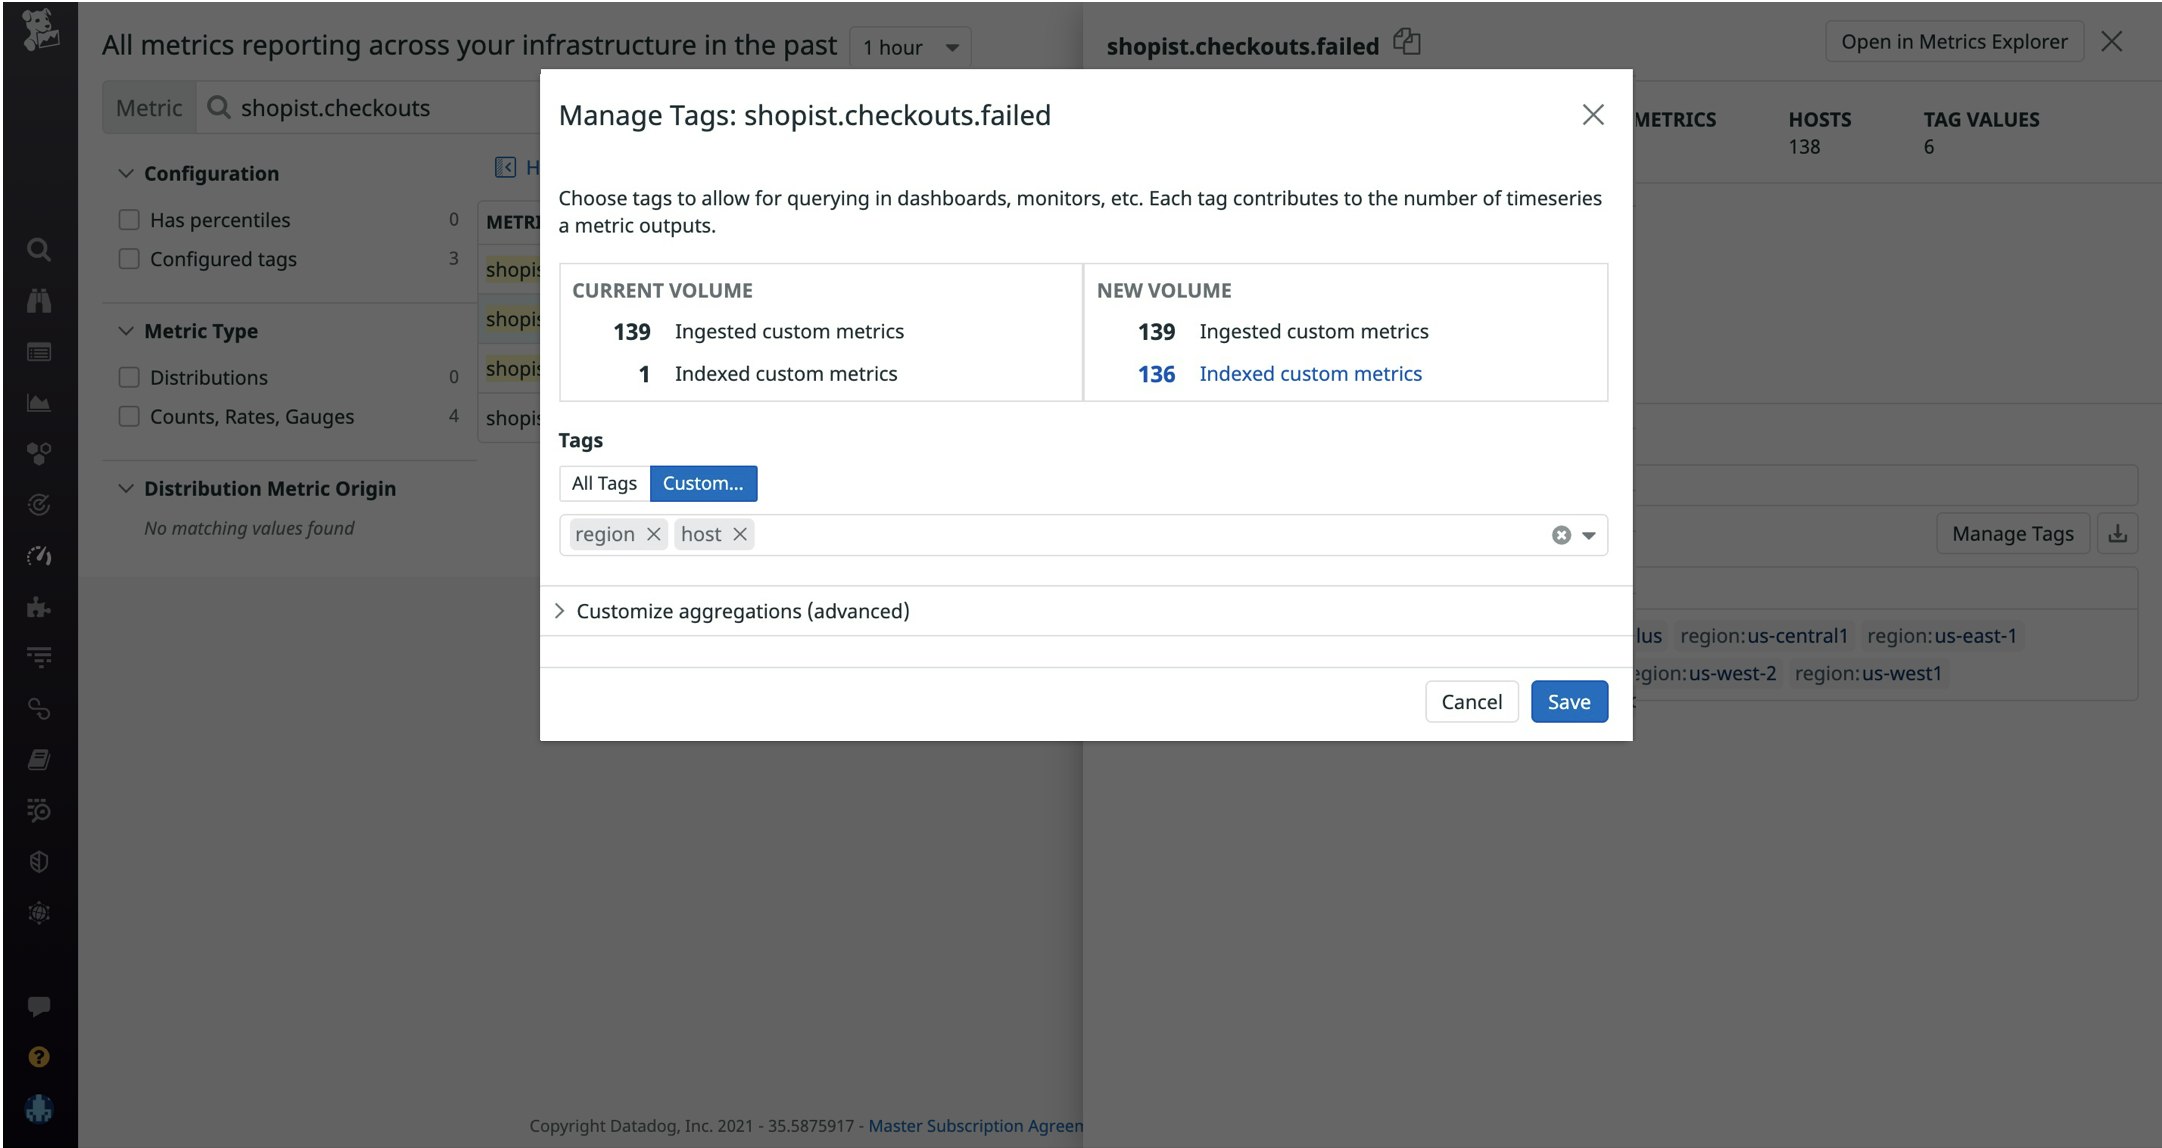The image size is (2162, 1148).
Task: Collapse the Distribution Metric Origin section
Action: [126, 488]
